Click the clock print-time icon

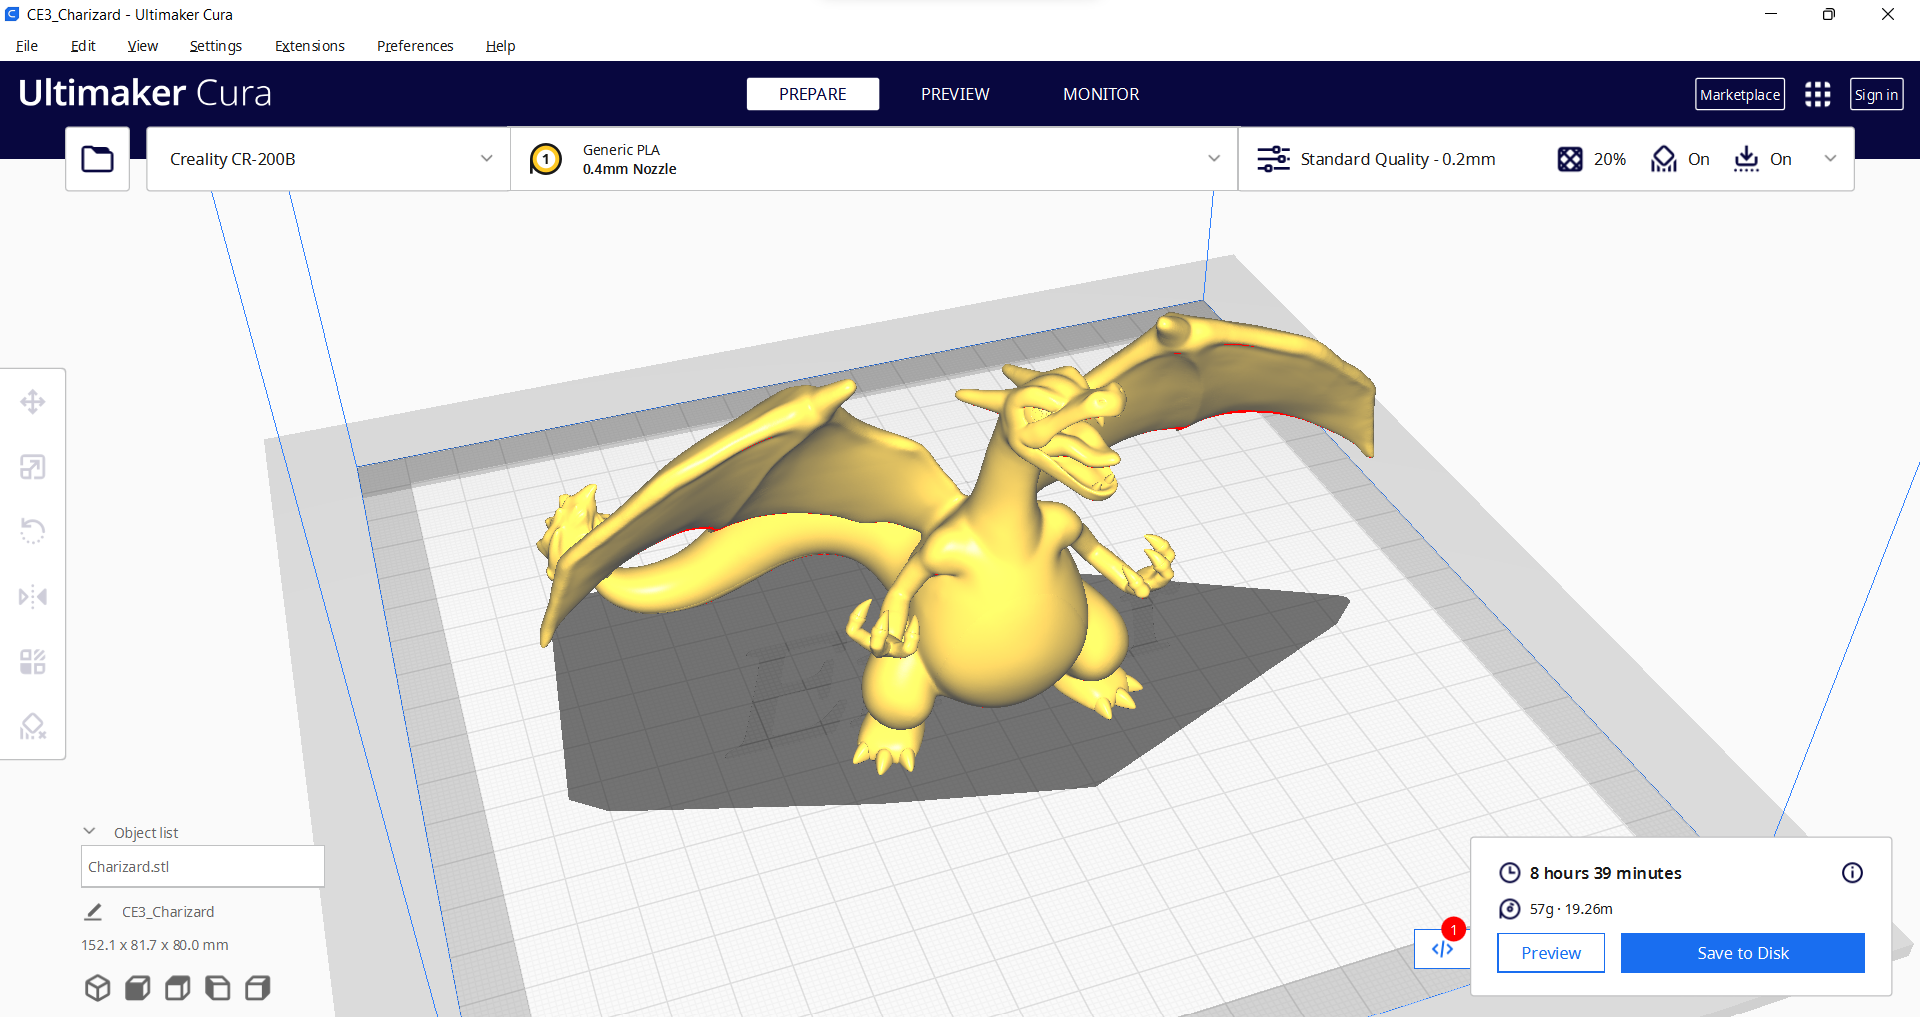1510,873
